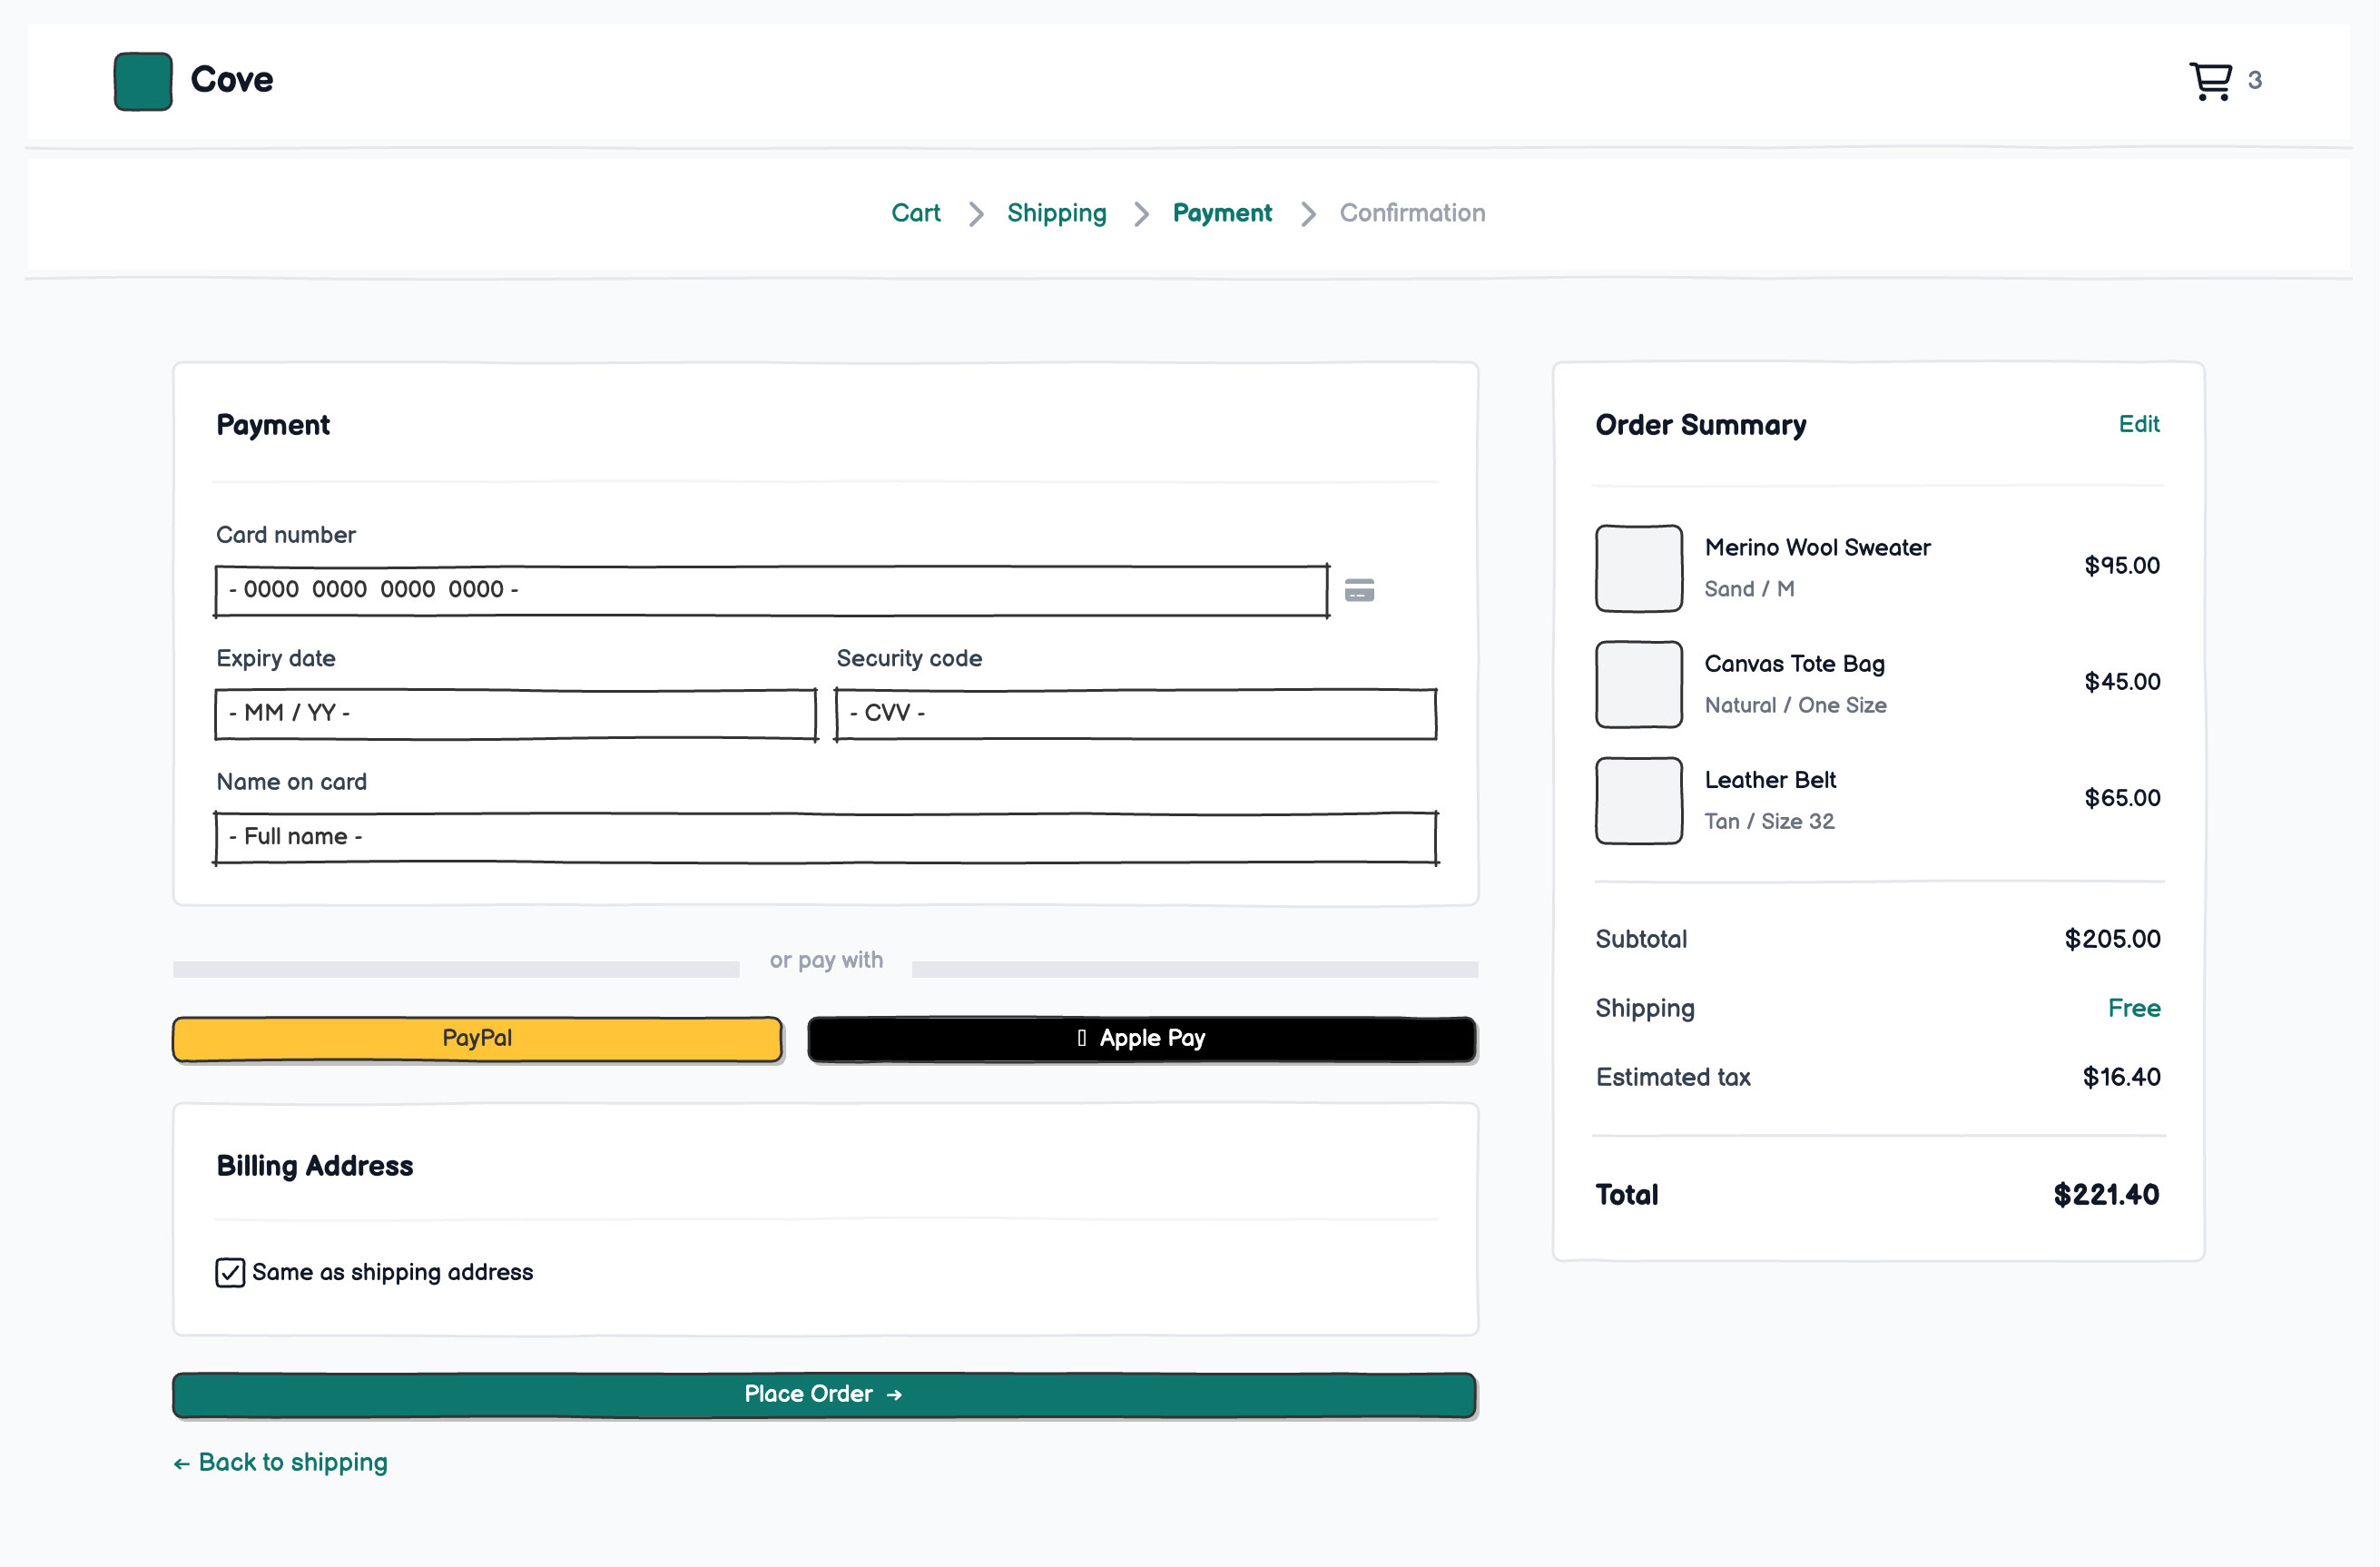Click the Order Summary heading
This screenshot has height=1567, width=2380.
1701,425
